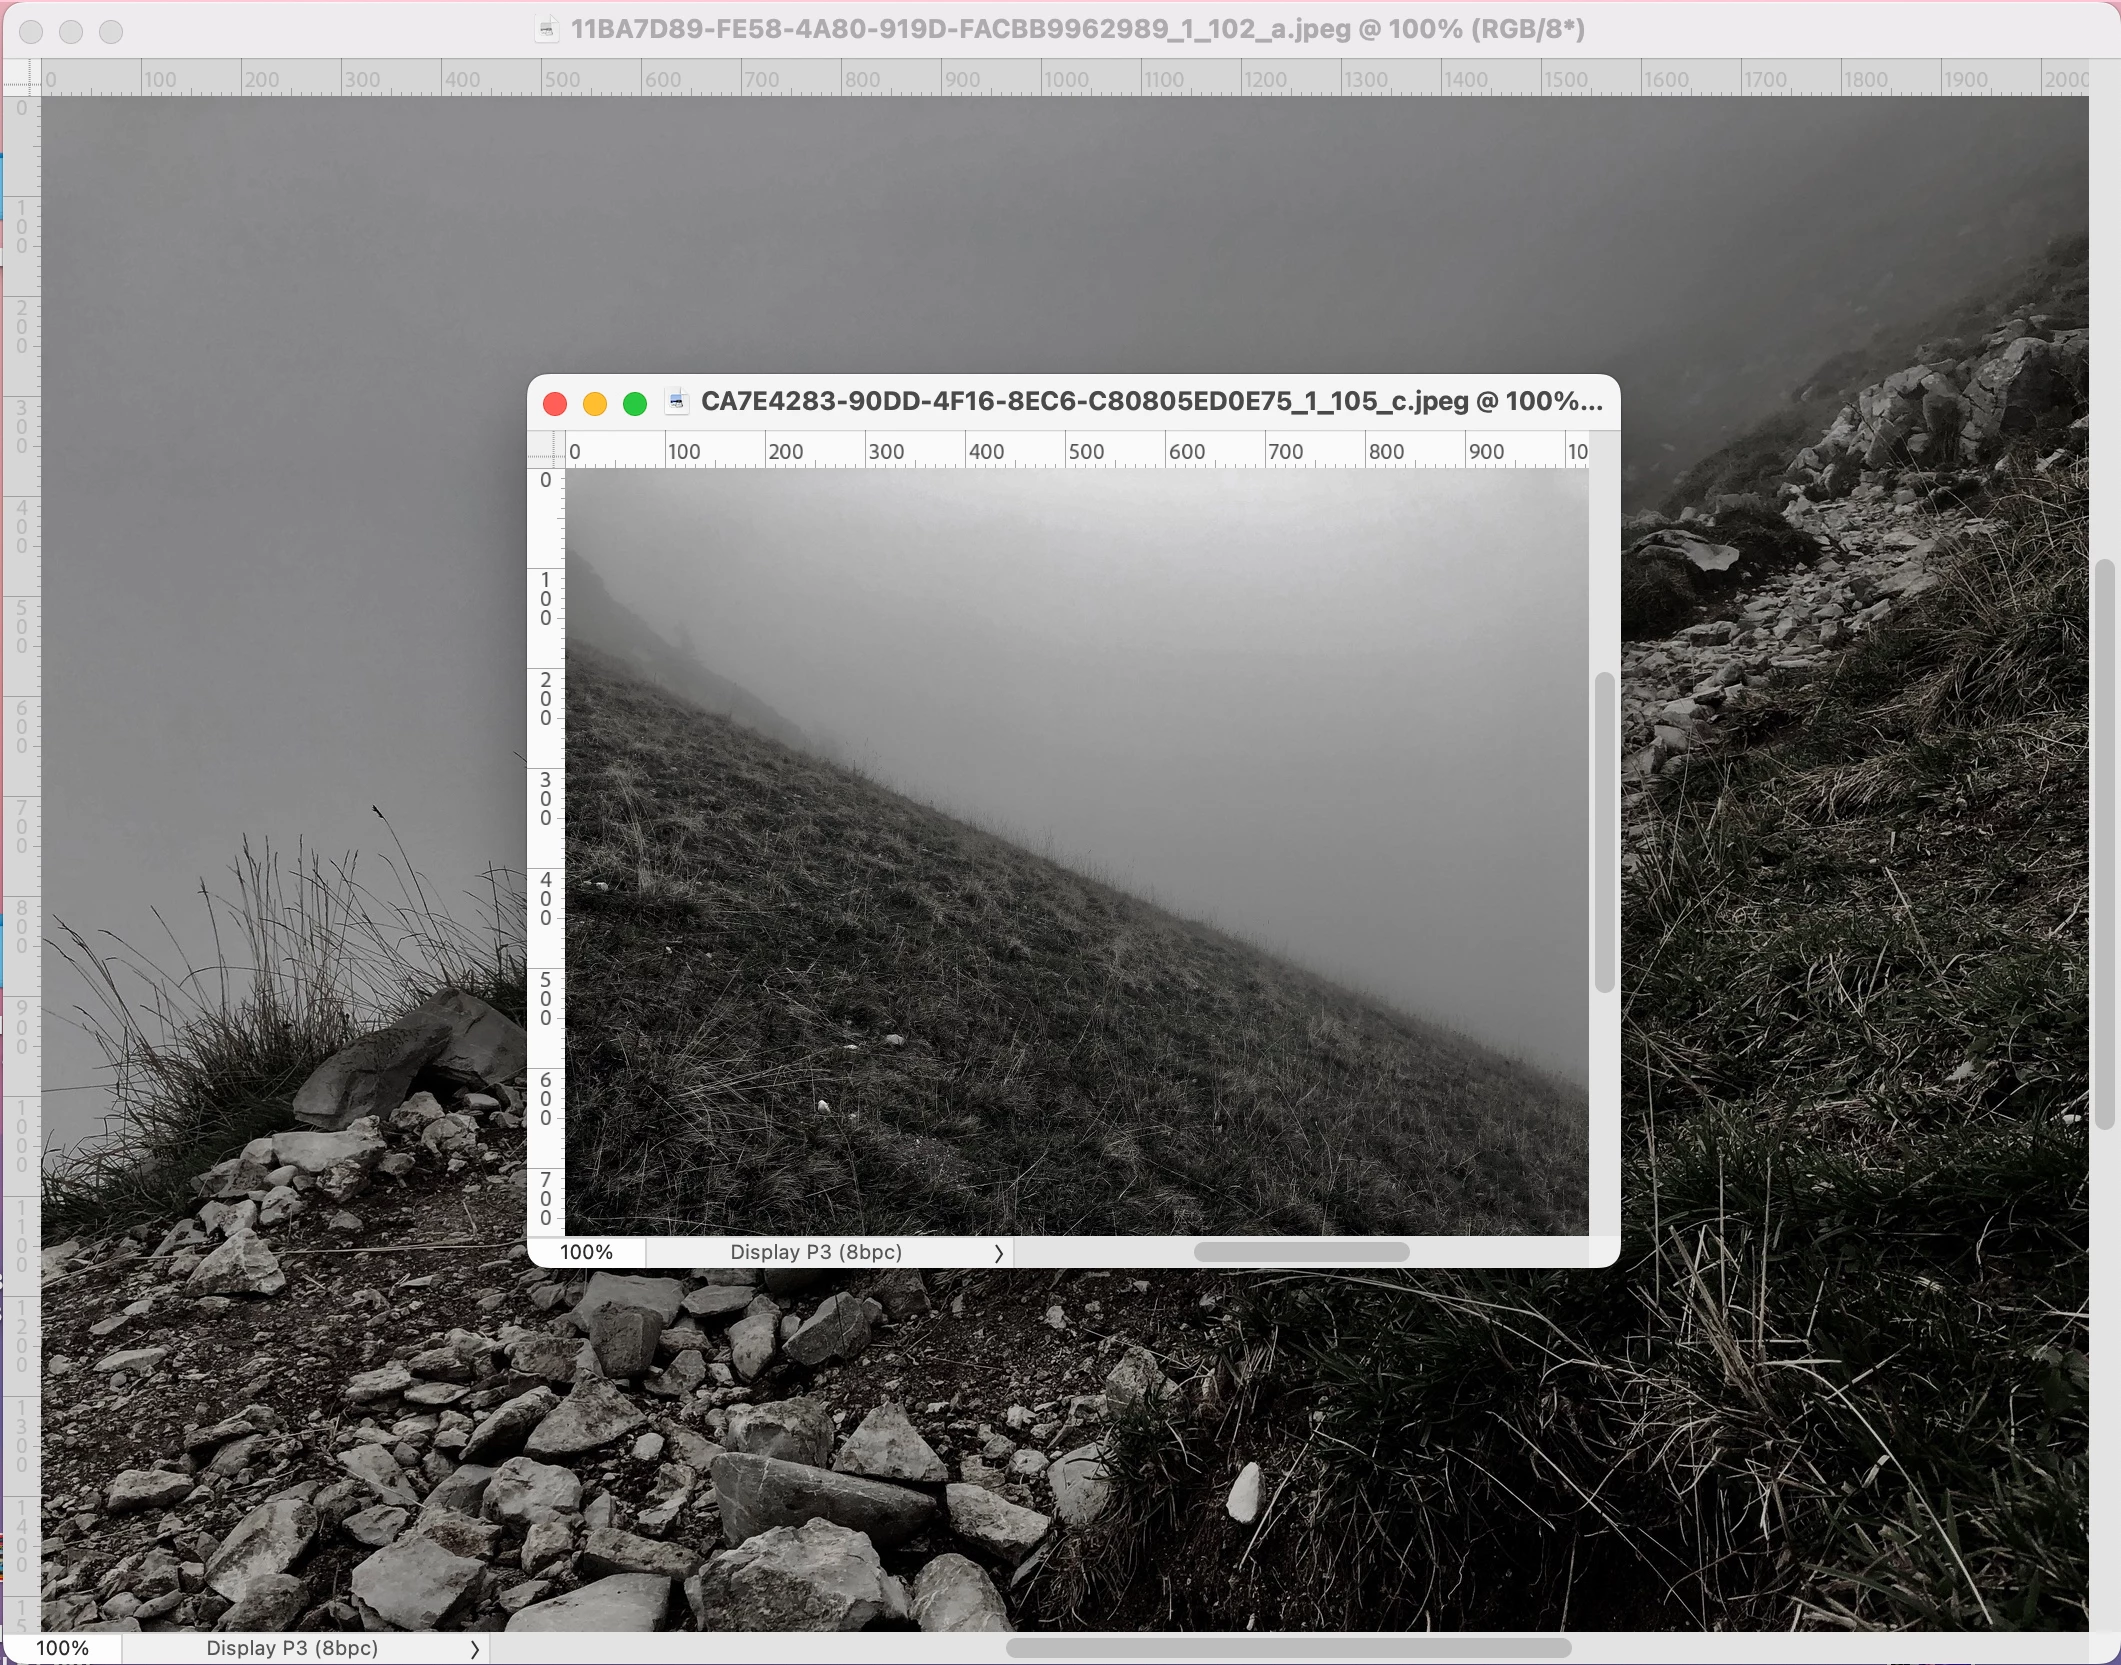This screenshot has width=2121, height=1665.
Task: Click zoom percentage field in back window
Action: (x=62, y=1648)
